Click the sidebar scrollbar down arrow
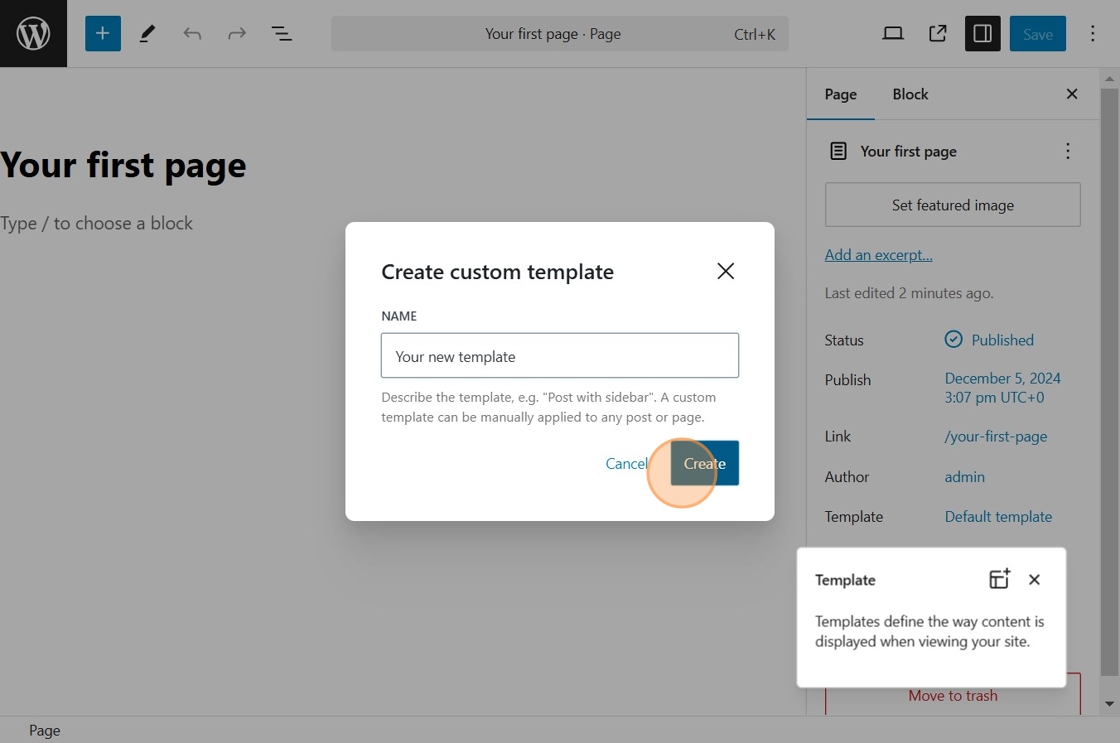Image resolution: width=1120 pixels, height=743 pixels. [x=1109, y=704]
